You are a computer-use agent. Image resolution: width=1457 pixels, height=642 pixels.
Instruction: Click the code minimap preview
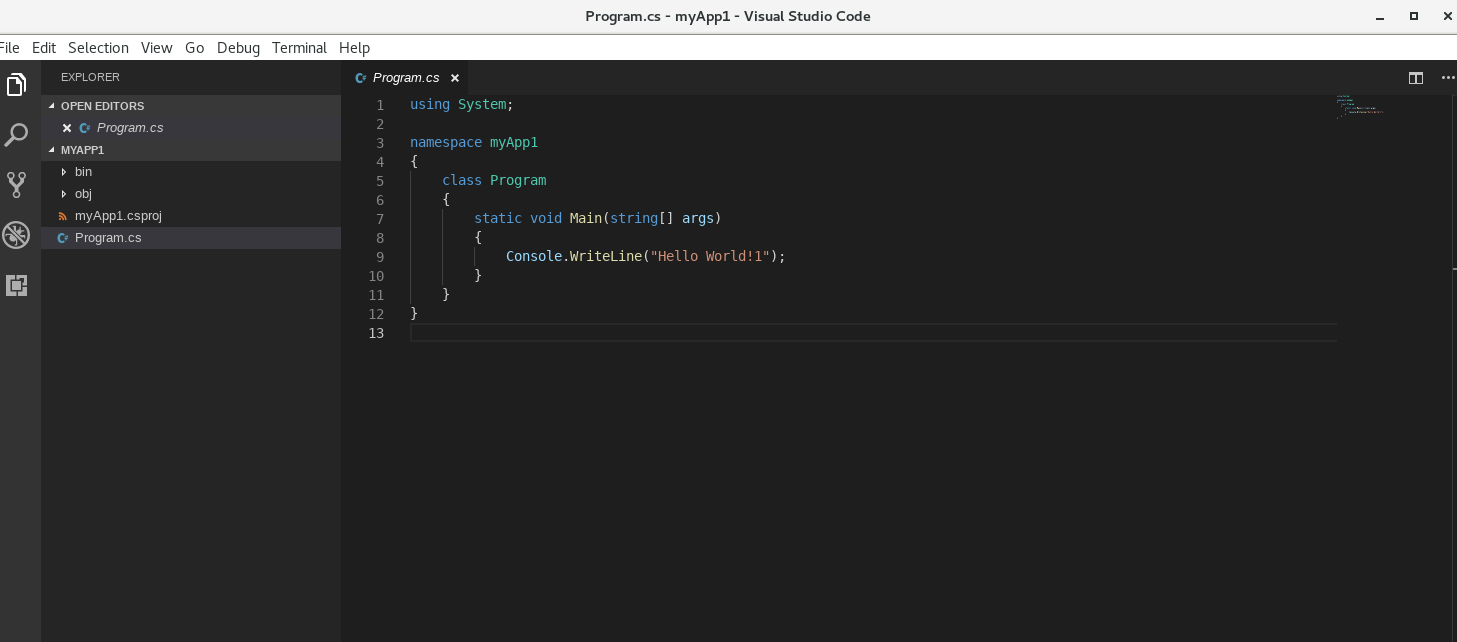coord(1359,106)
